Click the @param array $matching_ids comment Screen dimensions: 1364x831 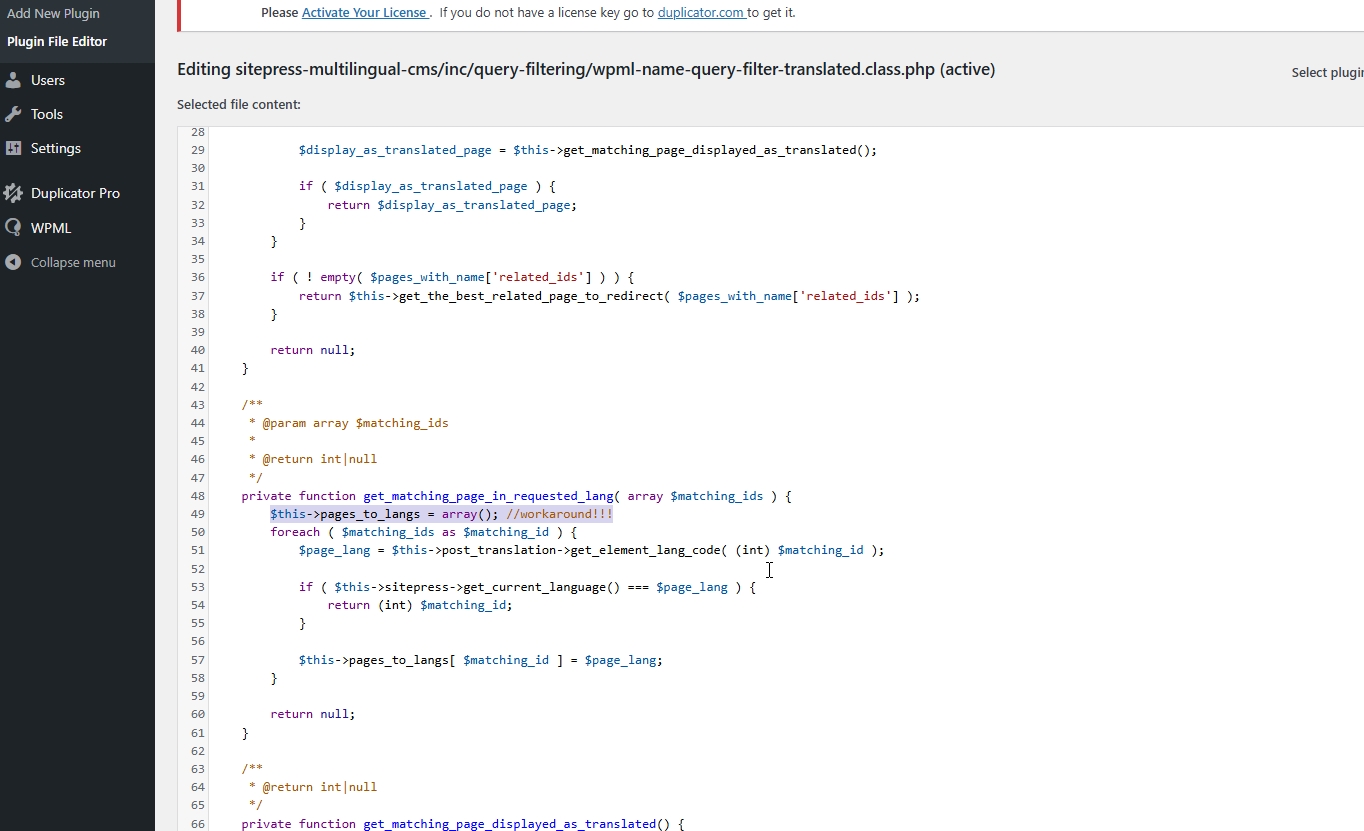(355, 423)
